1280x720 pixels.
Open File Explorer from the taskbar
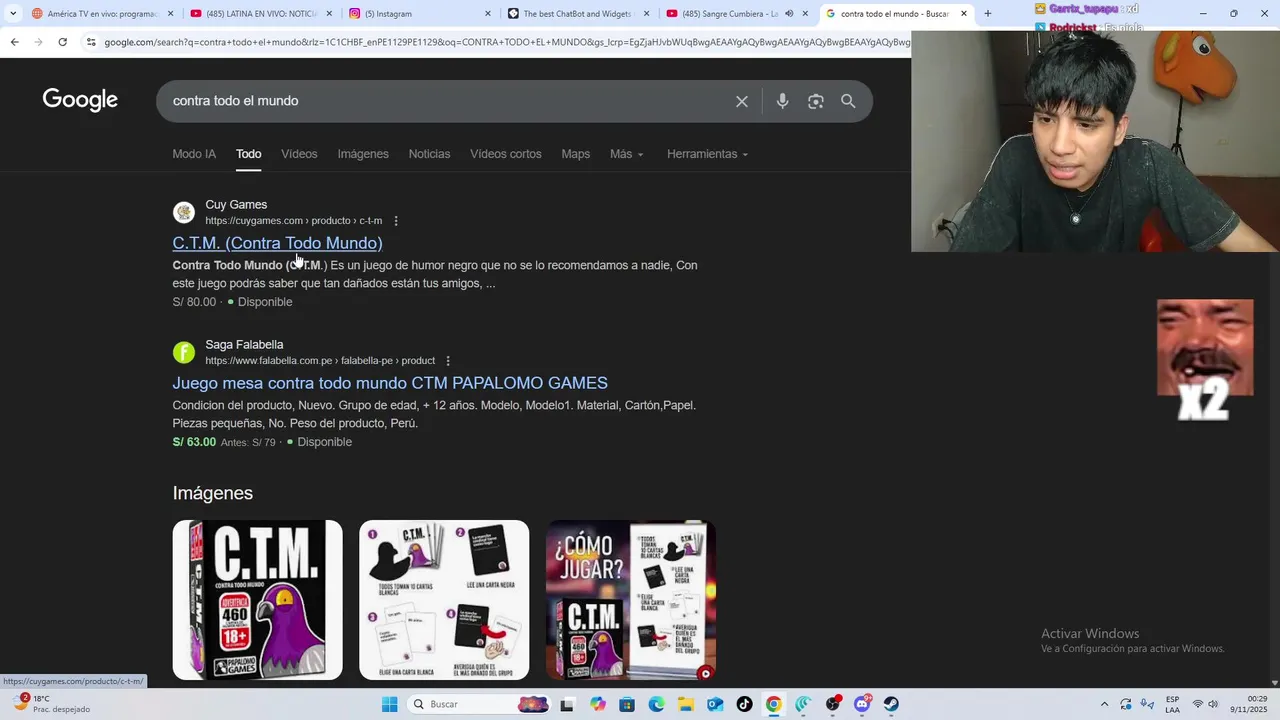pos(686,704)
